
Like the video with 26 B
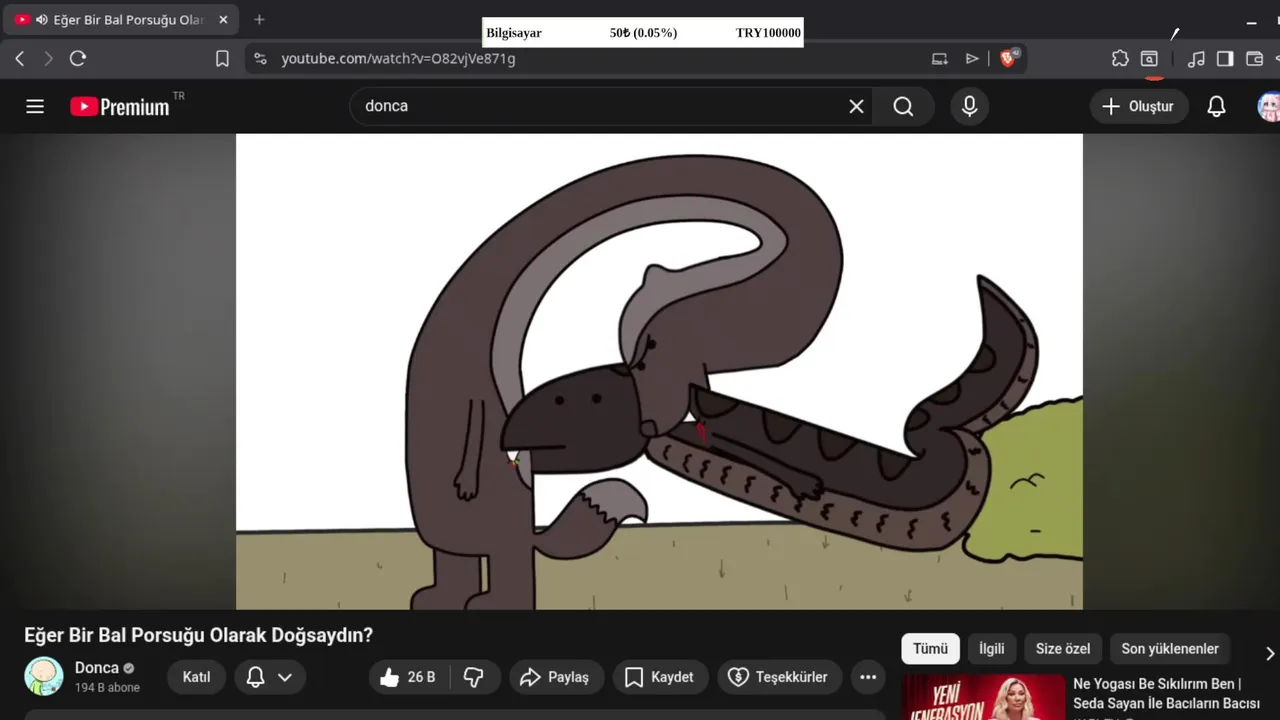coord(410,677)
